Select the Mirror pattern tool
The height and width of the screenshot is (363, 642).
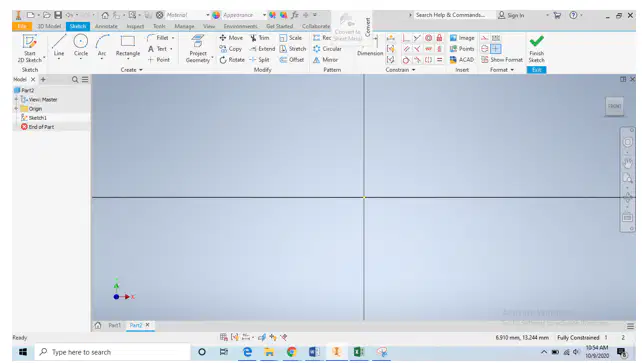[x=326, y=60]
